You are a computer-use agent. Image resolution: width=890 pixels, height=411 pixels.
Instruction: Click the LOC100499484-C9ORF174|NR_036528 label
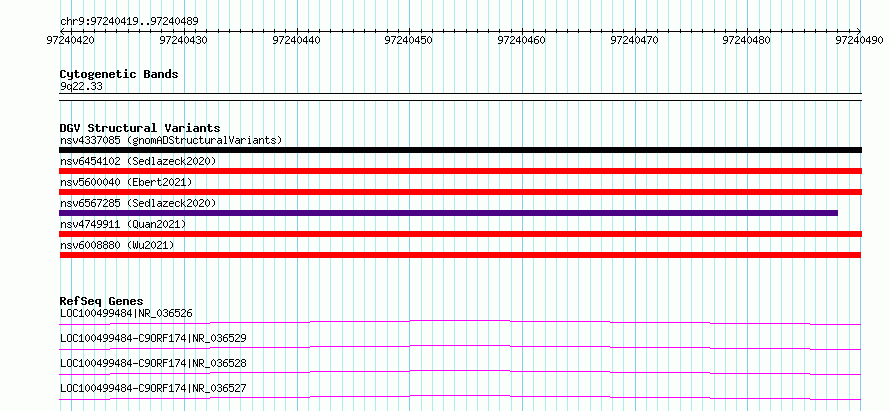click(x=153, y=363)
